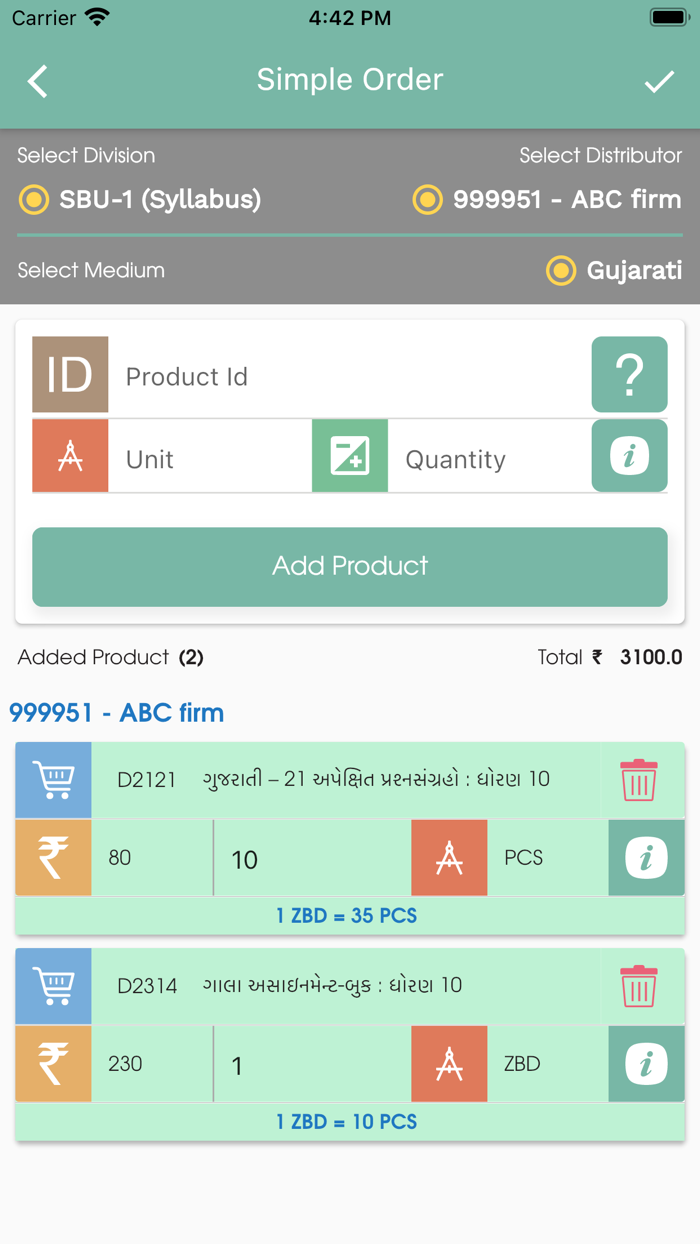Open the unit icon on product D2121 row
The width and height of the screenshot is (700, 1244).
coord(449,857)
